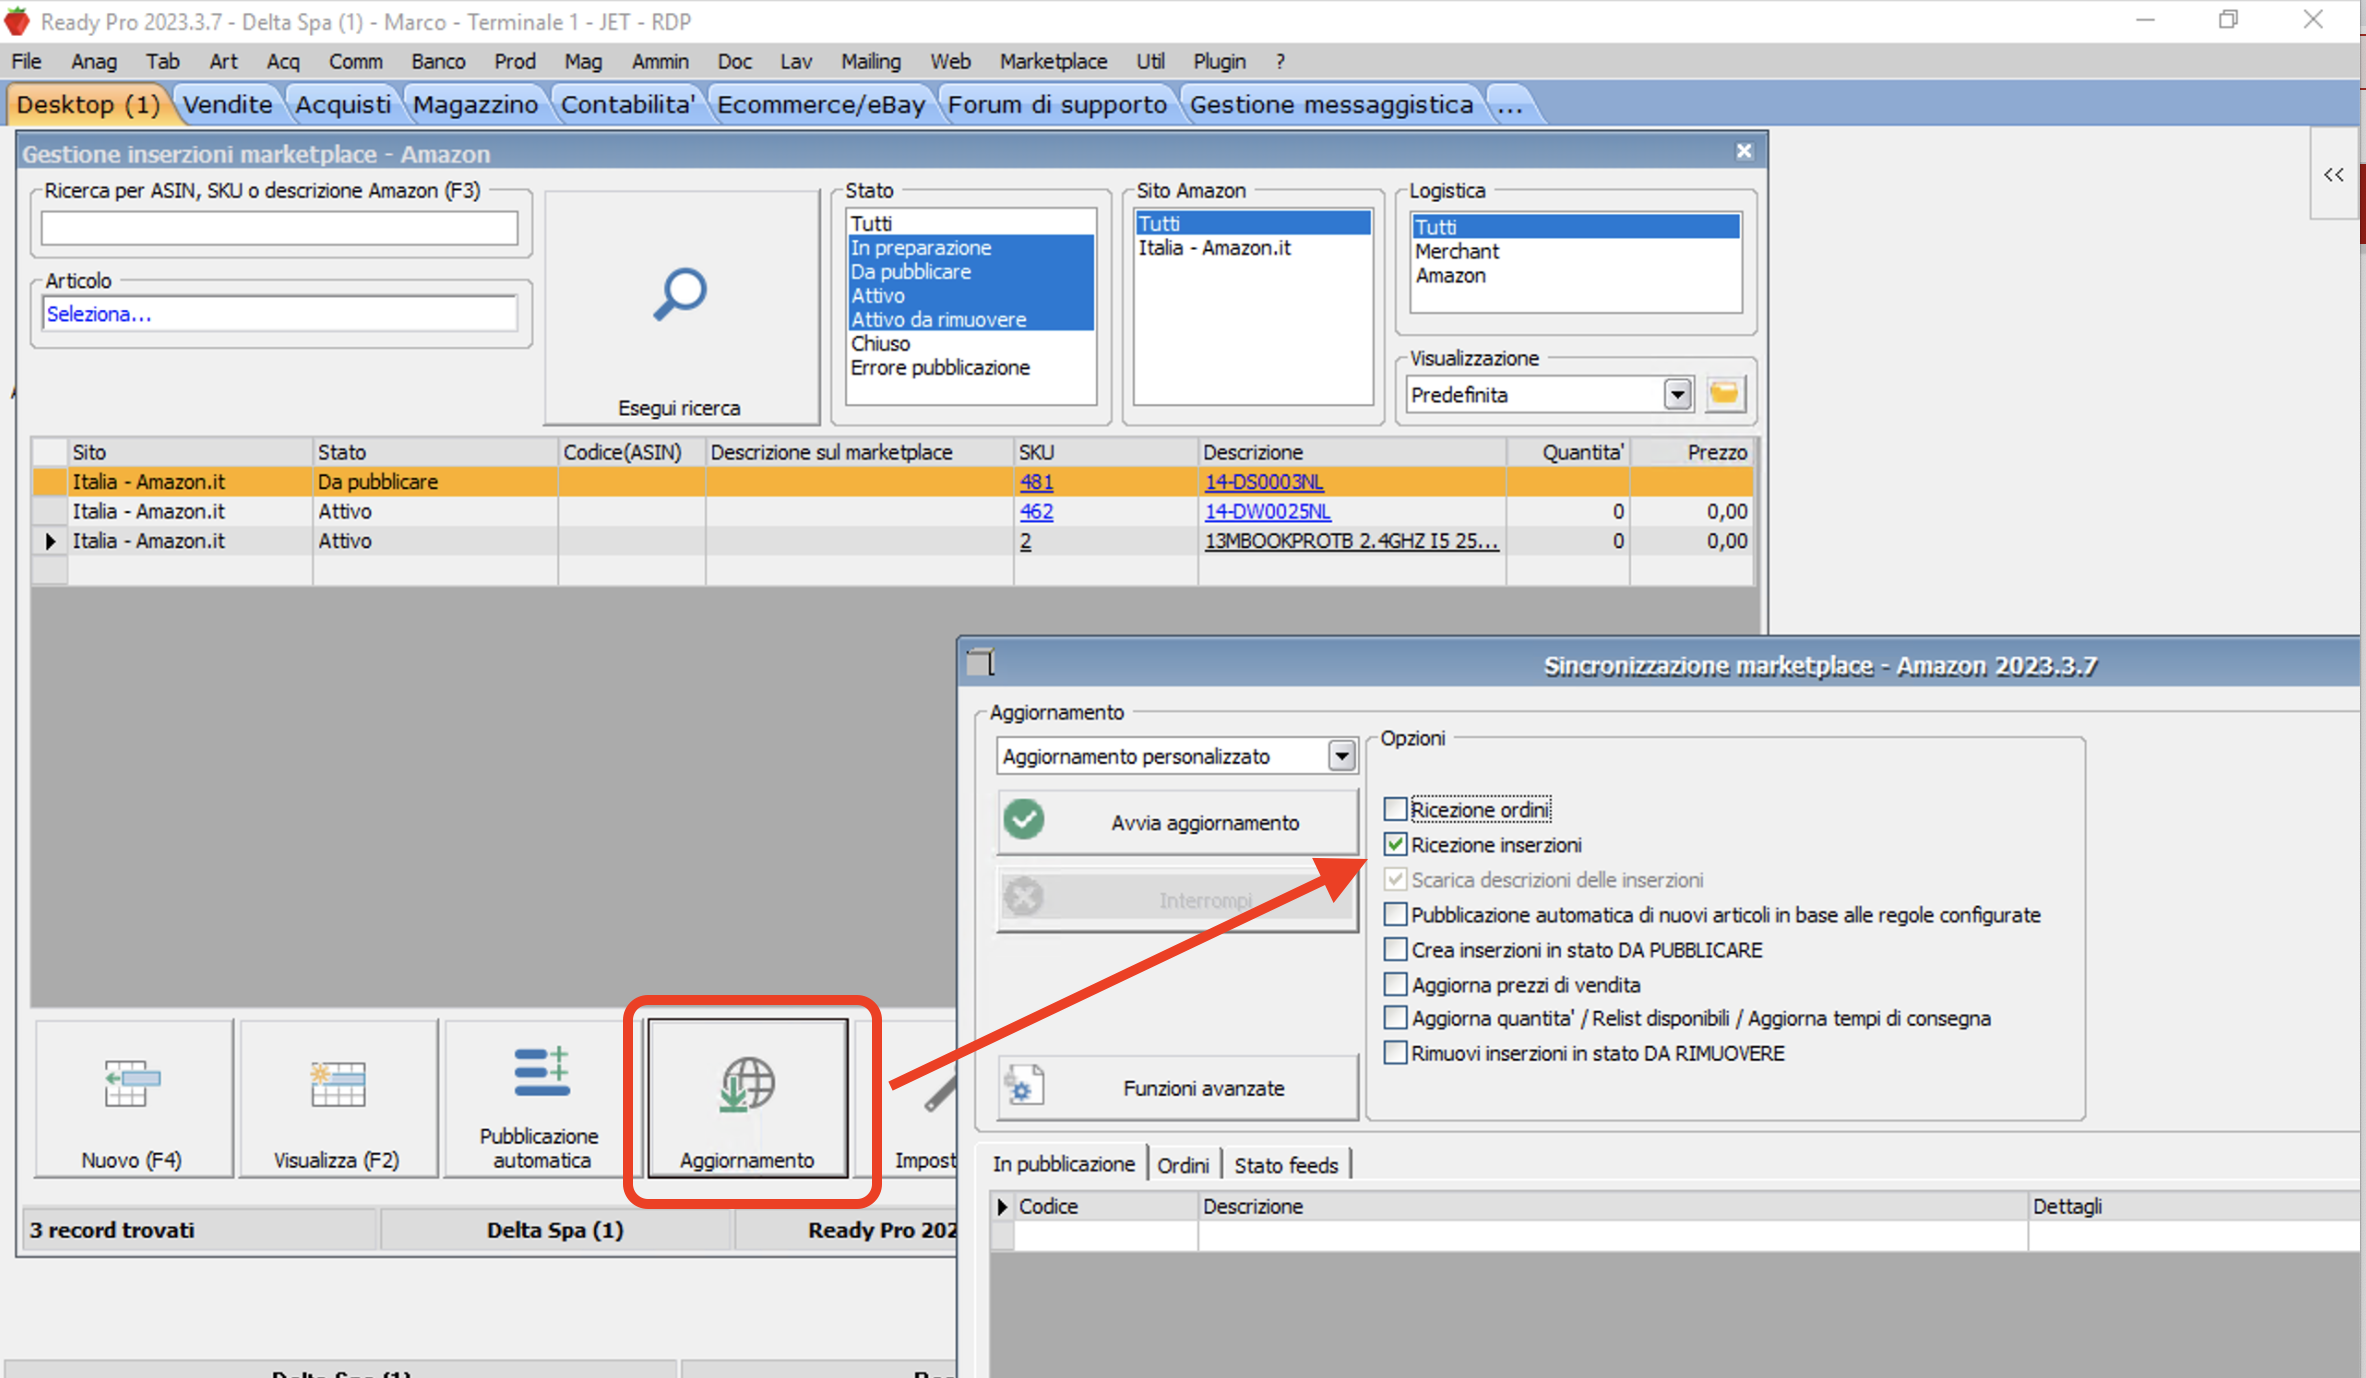Sort by the Codice(ASIN) column header
2366x1378 pixels.
pyautogui.click(x=632, y=452)
